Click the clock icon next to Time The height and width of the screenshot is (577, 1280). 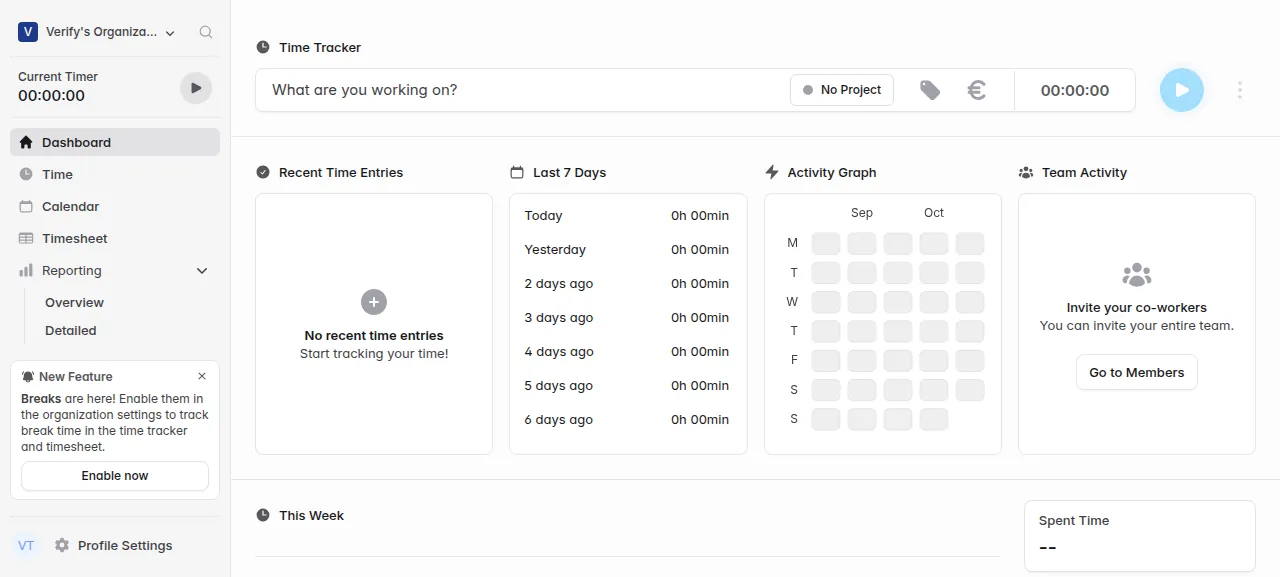coord(26,174)
